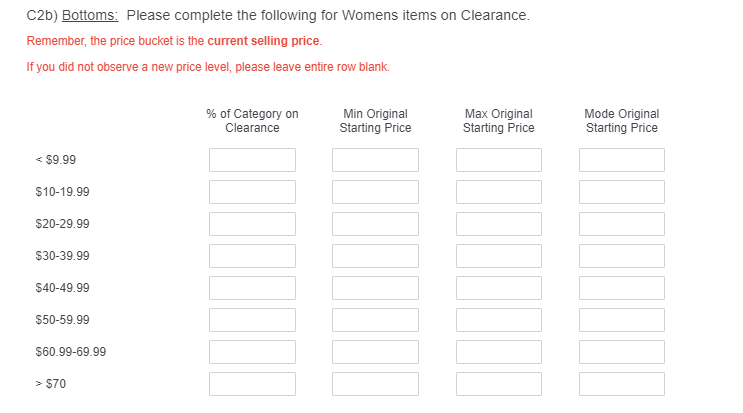743x413 pixels.
Task: Click Max Original Starting Price for $60.99-69.99
Action: tap(499, 352)
